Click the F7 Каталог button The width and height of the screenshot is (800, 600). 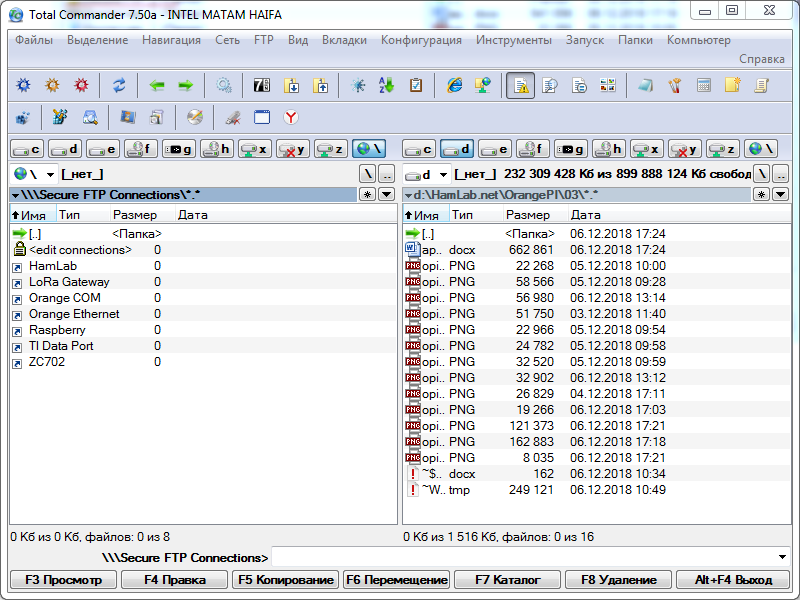click(x=507, y=580)
